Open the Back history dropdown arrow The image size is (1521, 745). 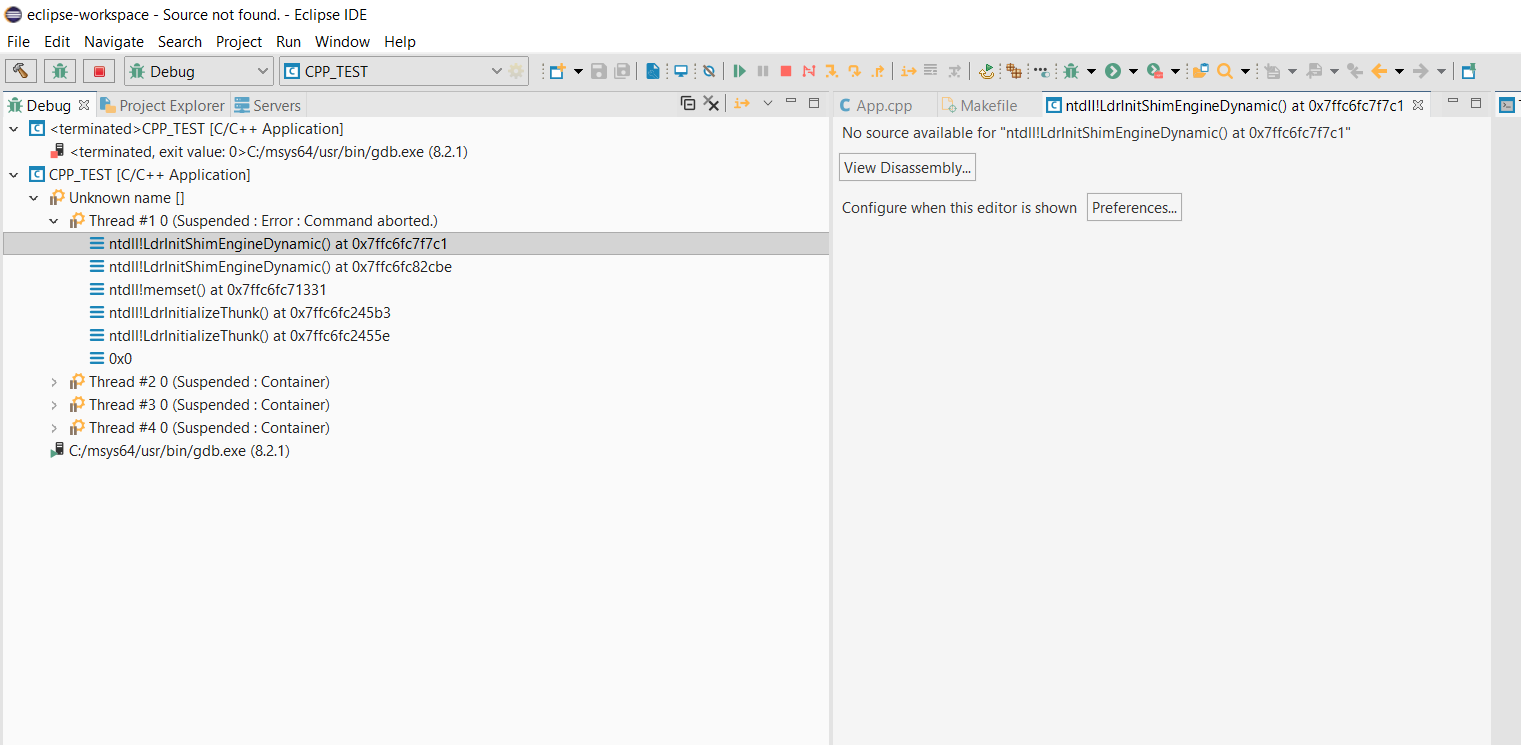[1399, 71]
